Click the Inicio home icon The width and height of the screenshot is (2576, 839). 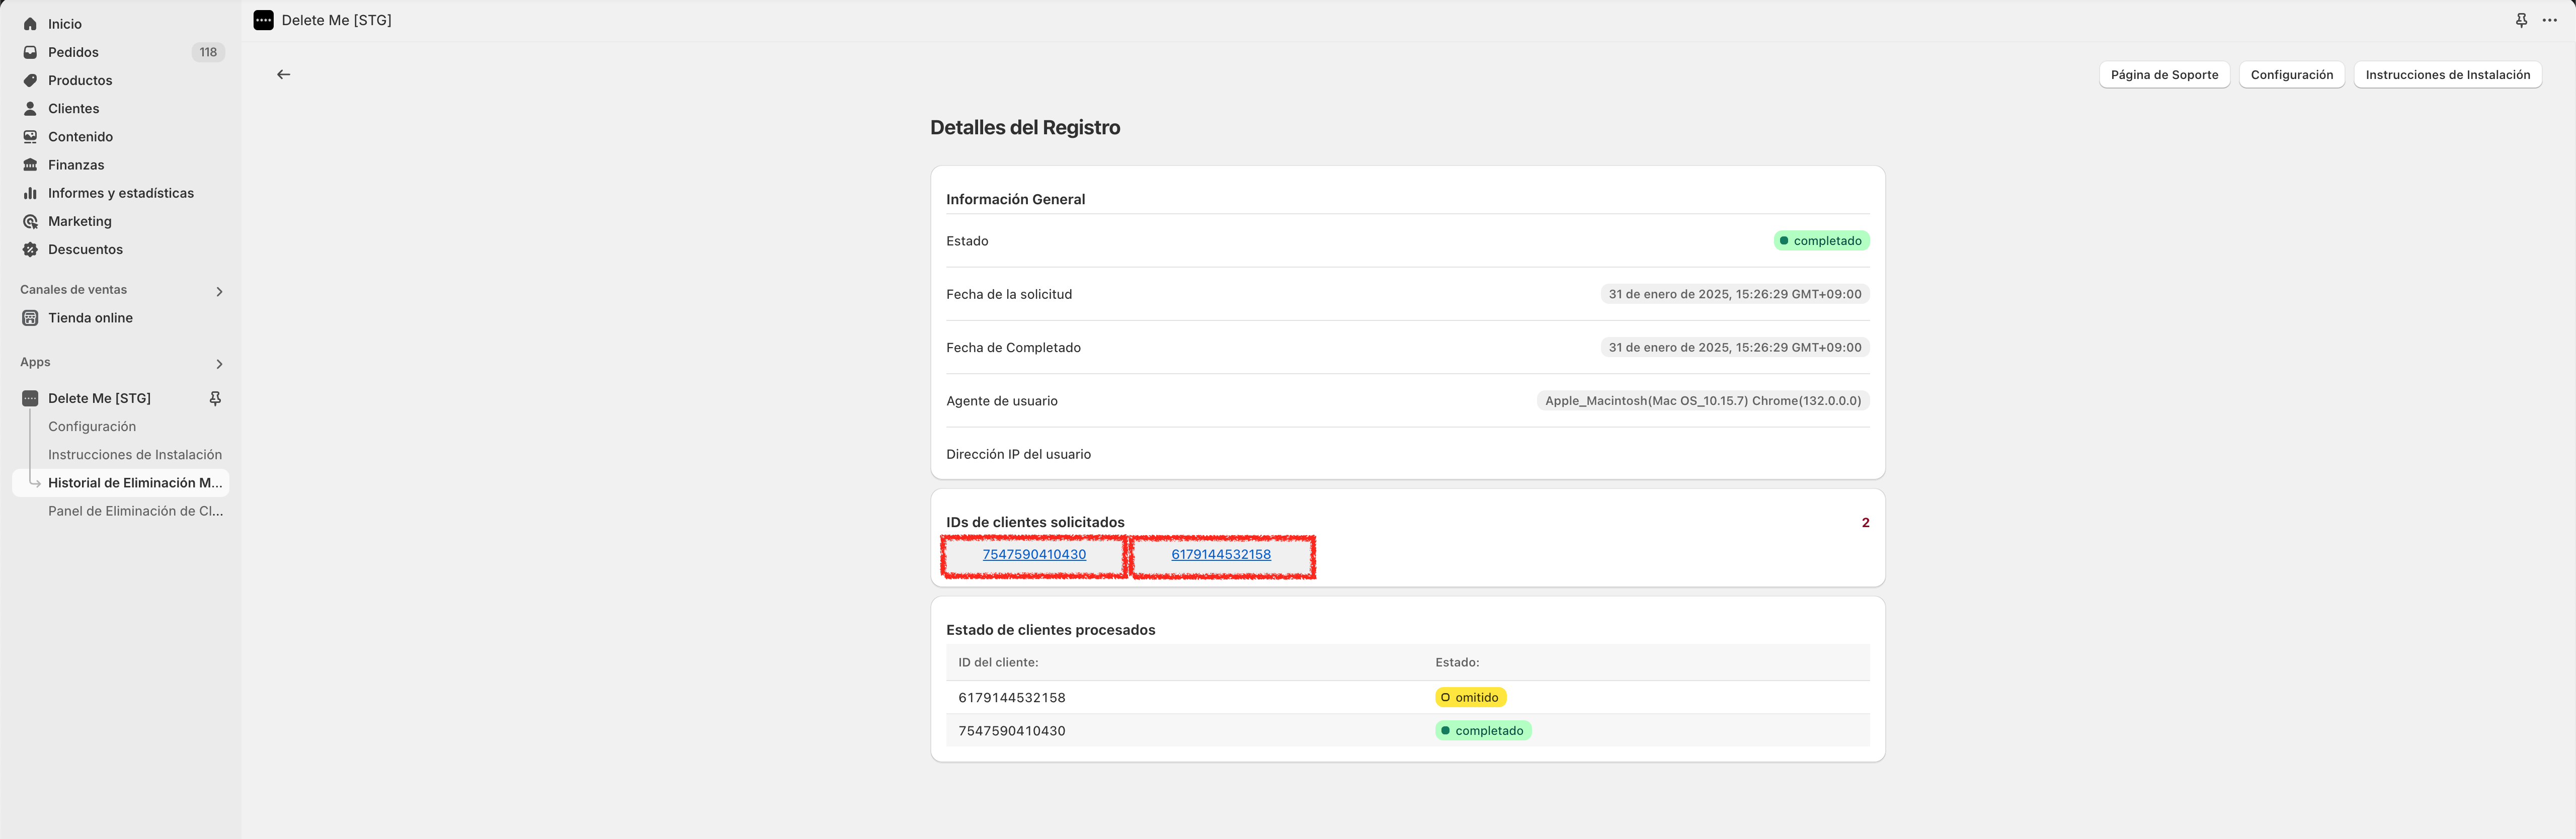click(x=30, y=24)
